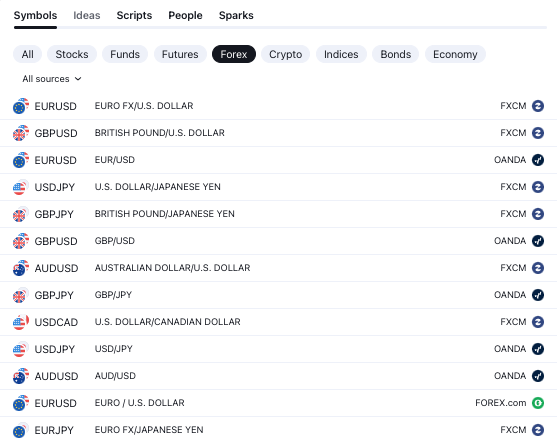Click the flag icon in the BRITISH POUND/JAPANESE YEN row
Image resolution: width=557 pixels, height=441 pixels.
pyautogui.click(x=21, y=214)
